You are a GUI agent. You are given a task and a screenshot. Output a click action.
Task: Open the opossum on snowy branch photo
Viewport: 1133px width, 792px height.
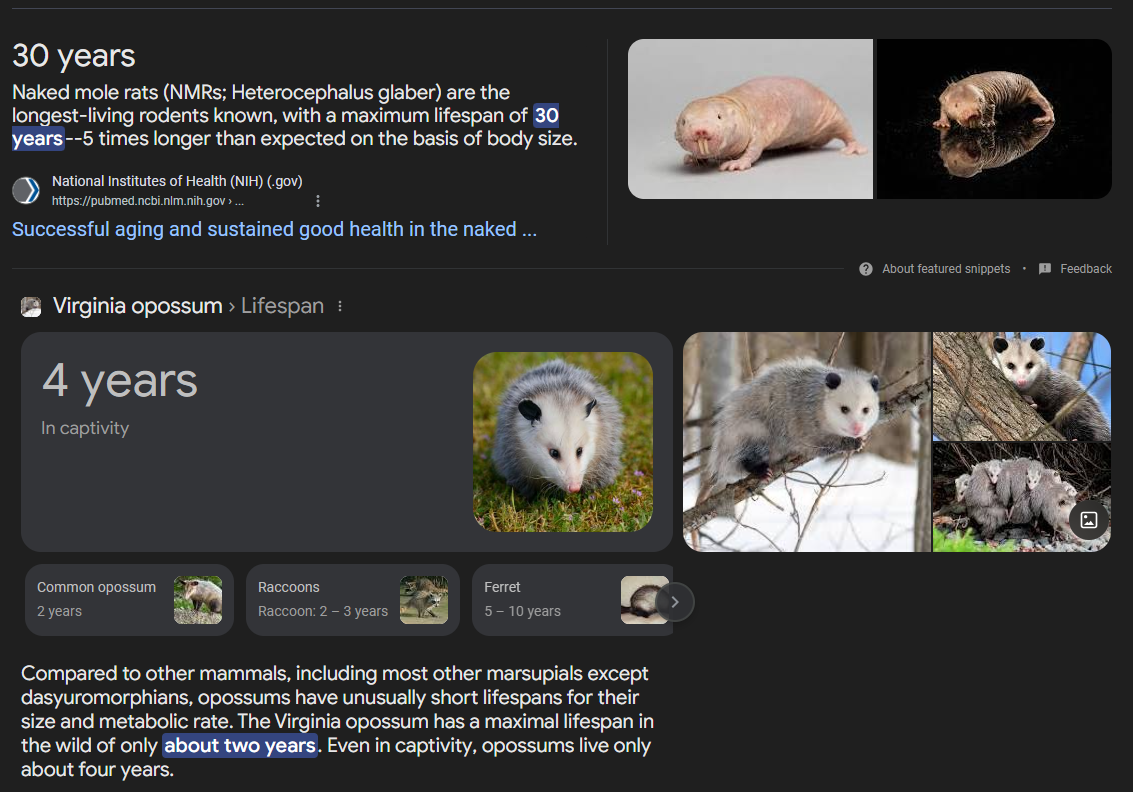click(806, 442)
